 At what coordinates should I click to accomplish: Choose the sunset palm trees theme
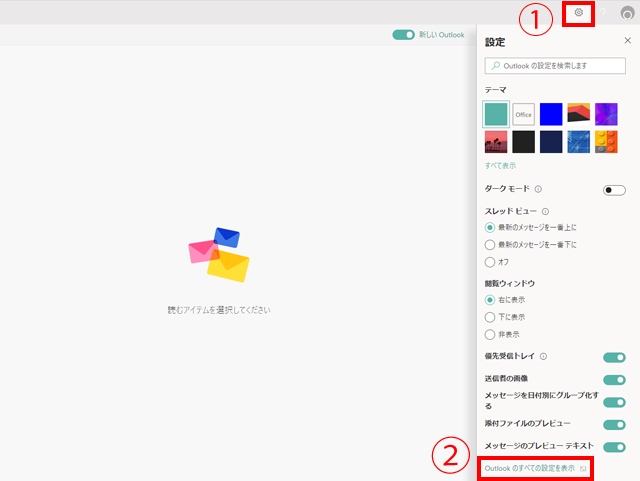pyautogui.click(x=496, y=142)
